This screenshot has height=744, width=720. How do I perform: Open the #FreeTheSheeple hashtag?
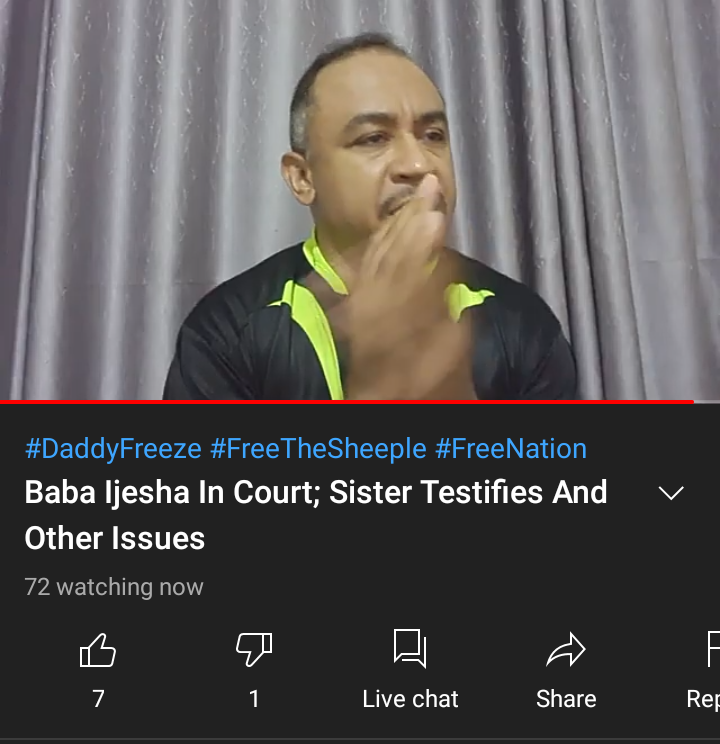(x=318, y=448)
